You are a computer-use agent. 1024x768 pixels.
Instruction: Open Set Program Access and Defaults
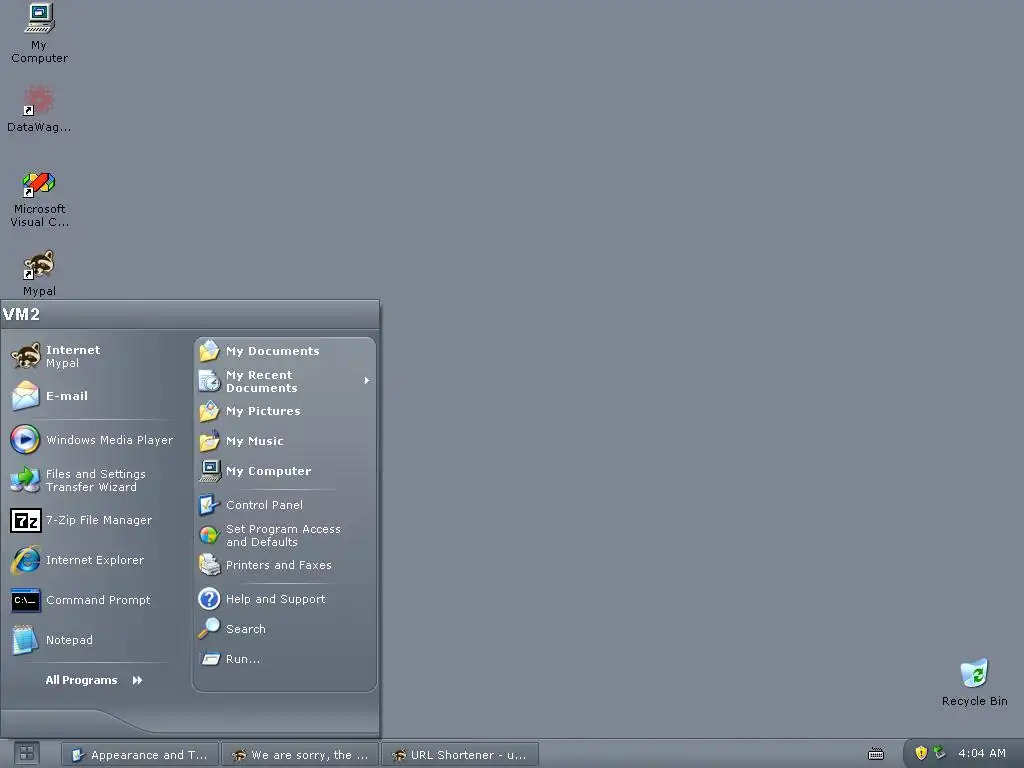[285, 536]
